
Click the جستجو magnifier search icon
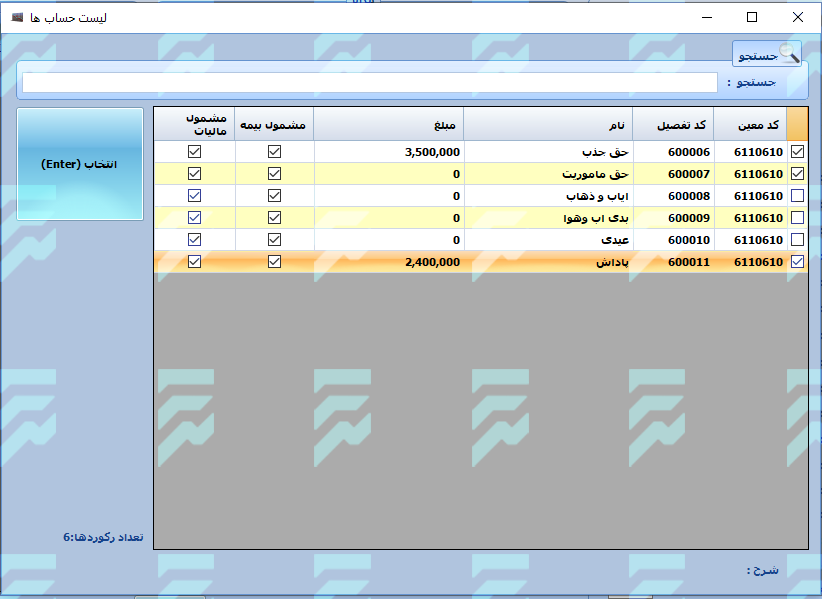click(x=789, y=54)
